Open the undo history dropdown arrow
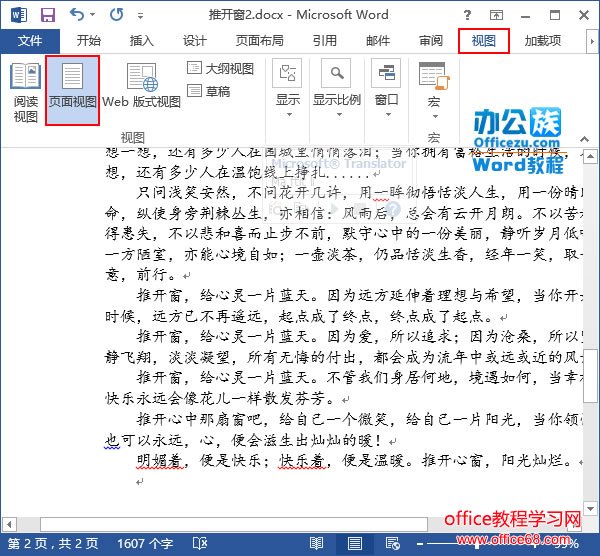Screen dimensions: 600x556 pos(93,15)
